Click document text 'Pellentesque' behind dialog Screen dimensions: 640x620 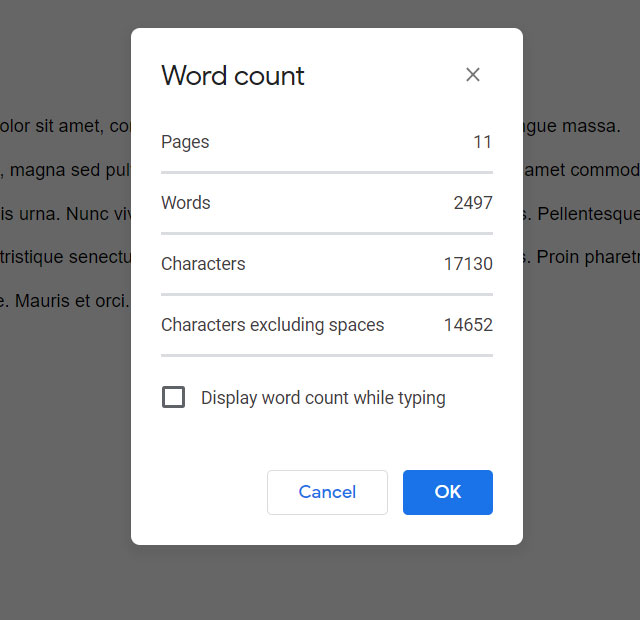588,215
